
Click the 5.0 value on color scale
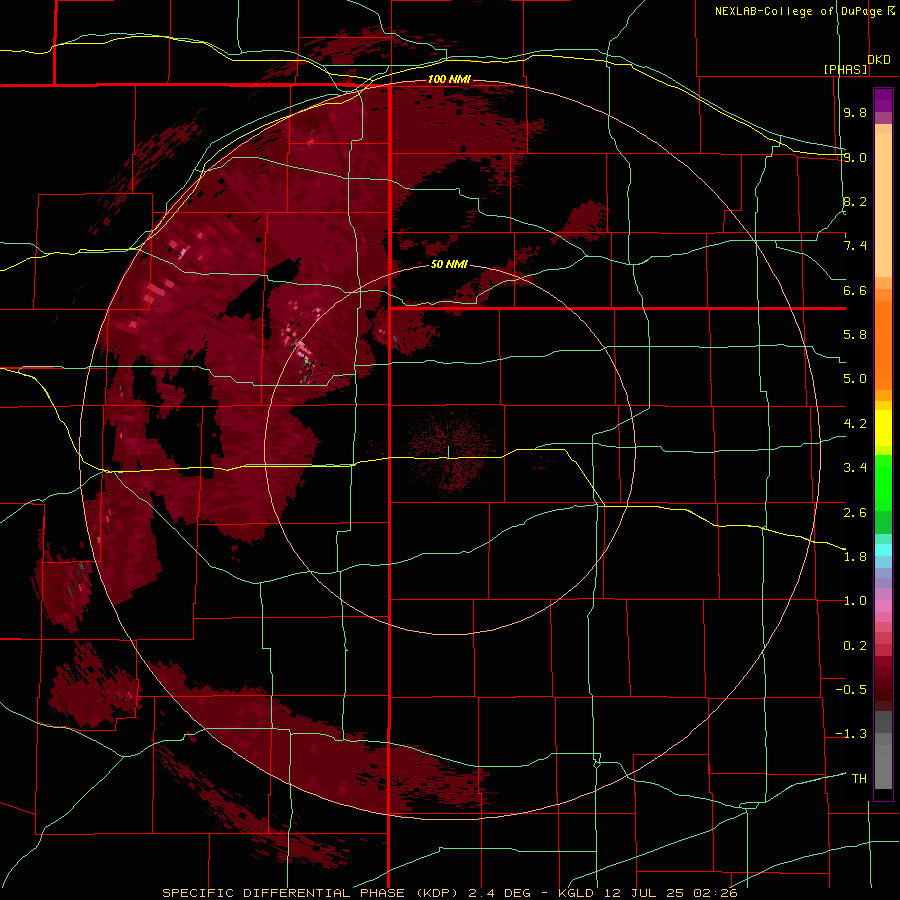pos(855,379)
